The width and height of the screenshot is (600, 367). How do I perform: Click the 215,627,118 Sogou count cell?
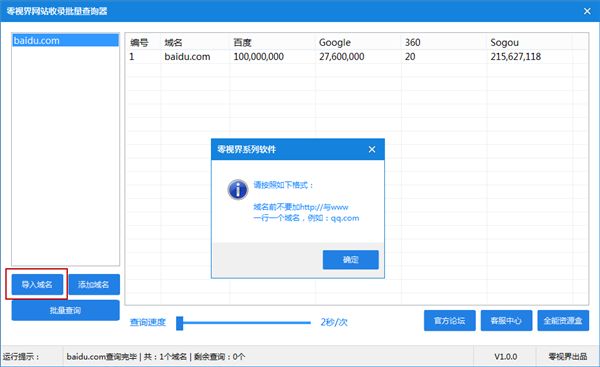[516, 57]
